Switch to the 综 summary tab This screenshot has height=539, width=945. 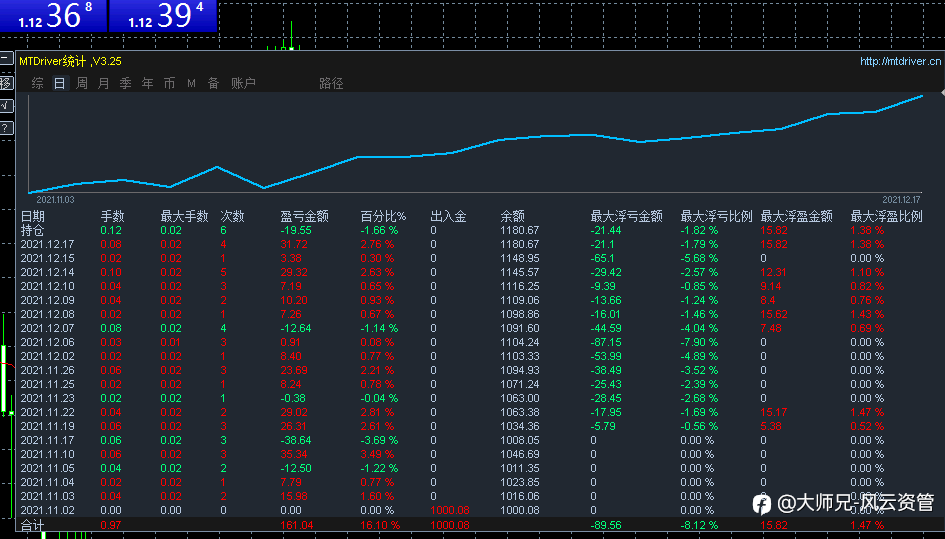click(x=37, y=83)
